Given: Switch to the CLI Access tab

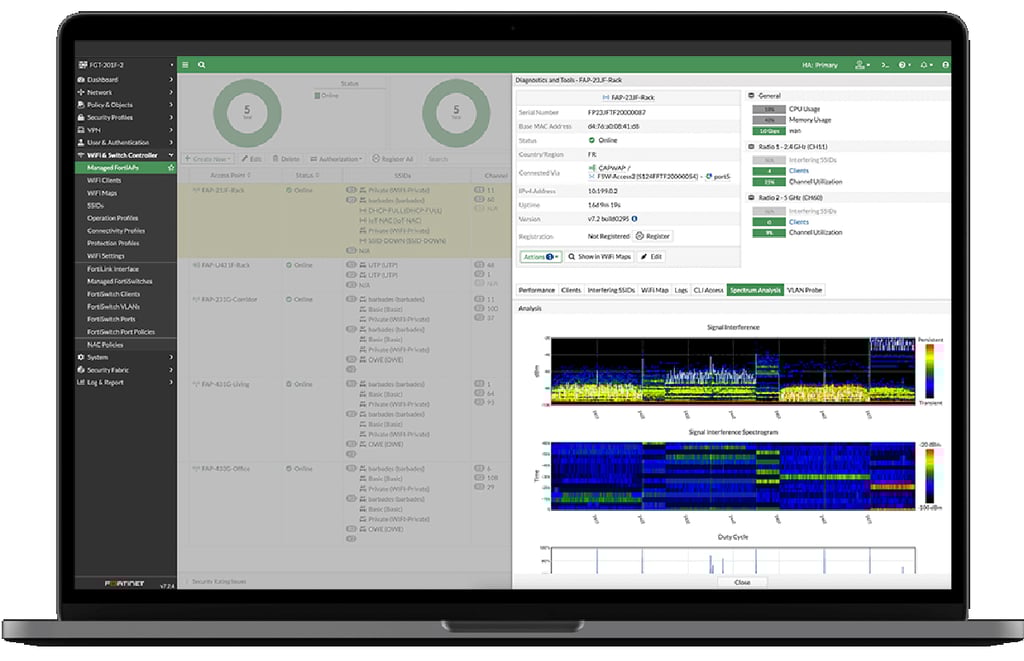Looking at the screenshot, I should tap(708, 290).
